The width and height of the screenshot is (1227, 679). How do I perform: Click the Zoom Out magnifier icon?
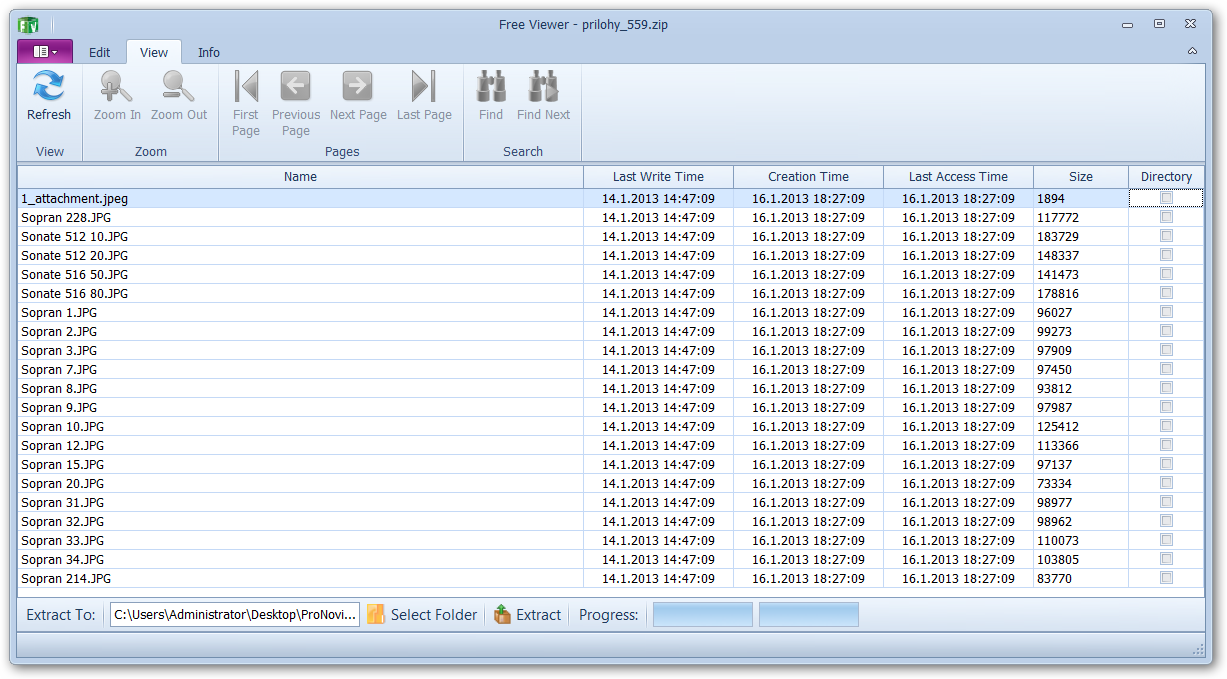tap(179, 86)
